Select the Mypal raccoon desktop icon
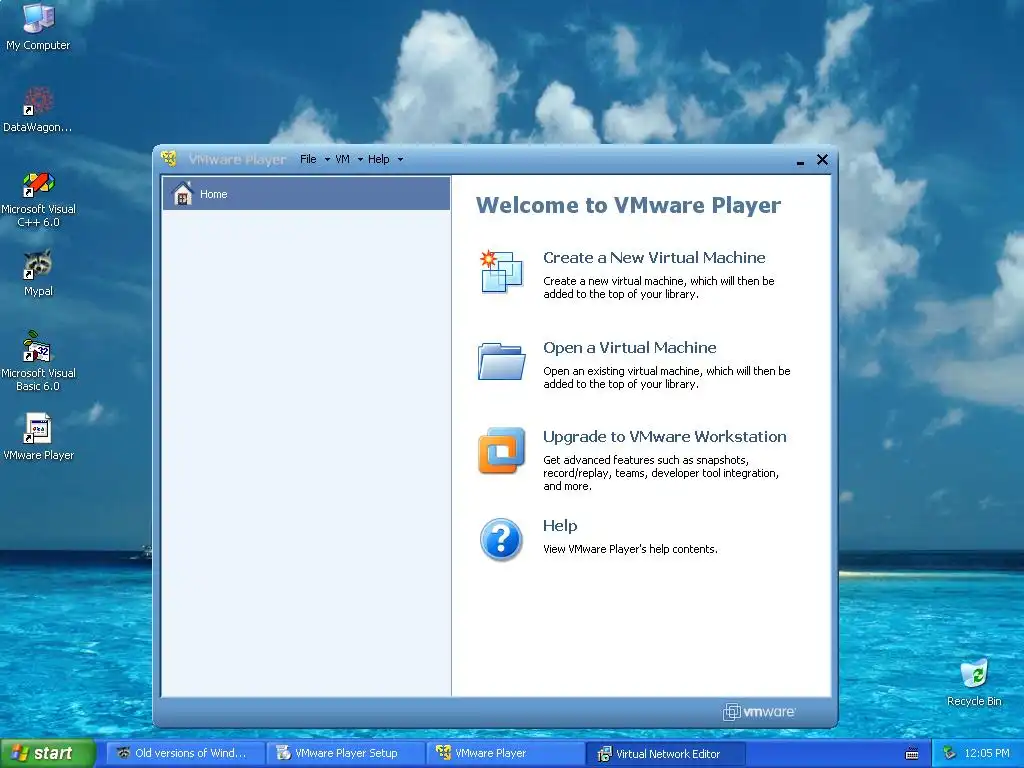The width and height of the screenshot is (1024, 768). [x=38, y=273]
